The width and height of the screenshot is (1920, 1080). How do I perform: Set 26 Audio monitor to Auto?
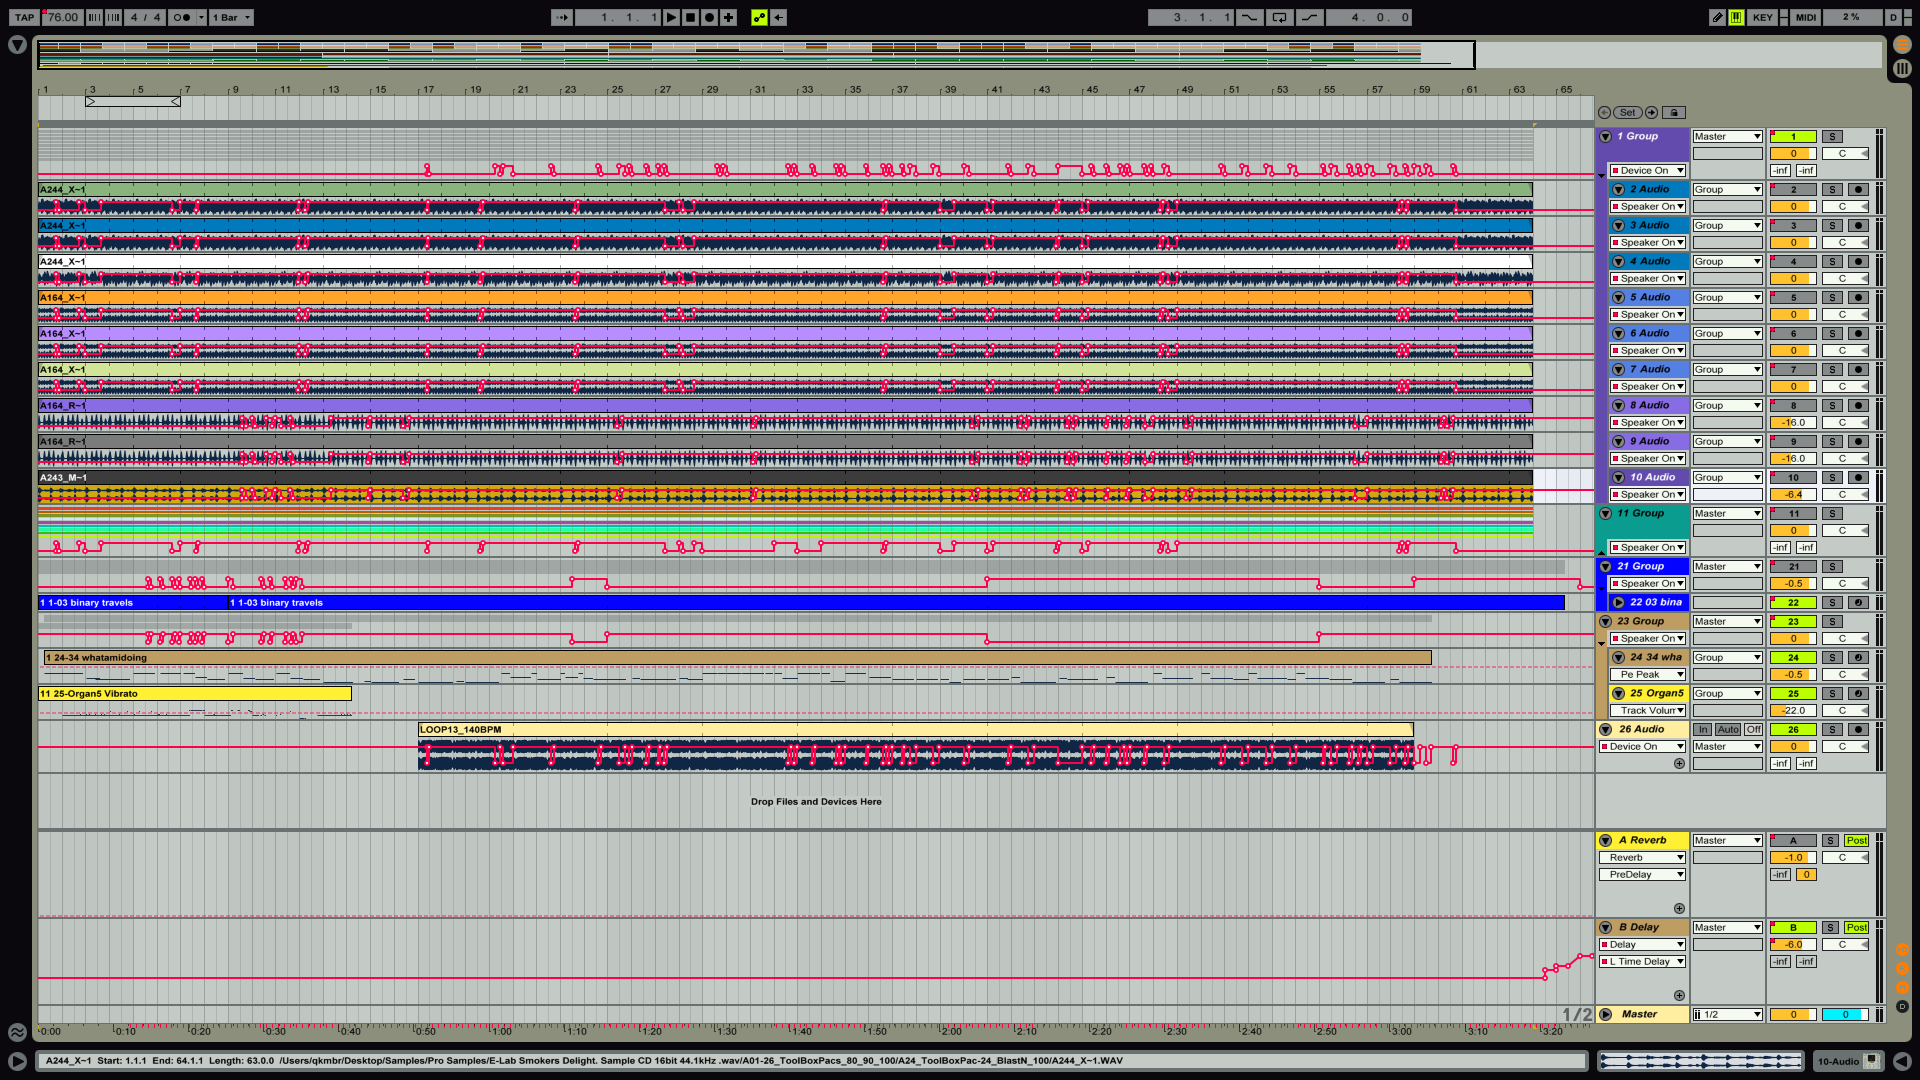point(1728,730)
